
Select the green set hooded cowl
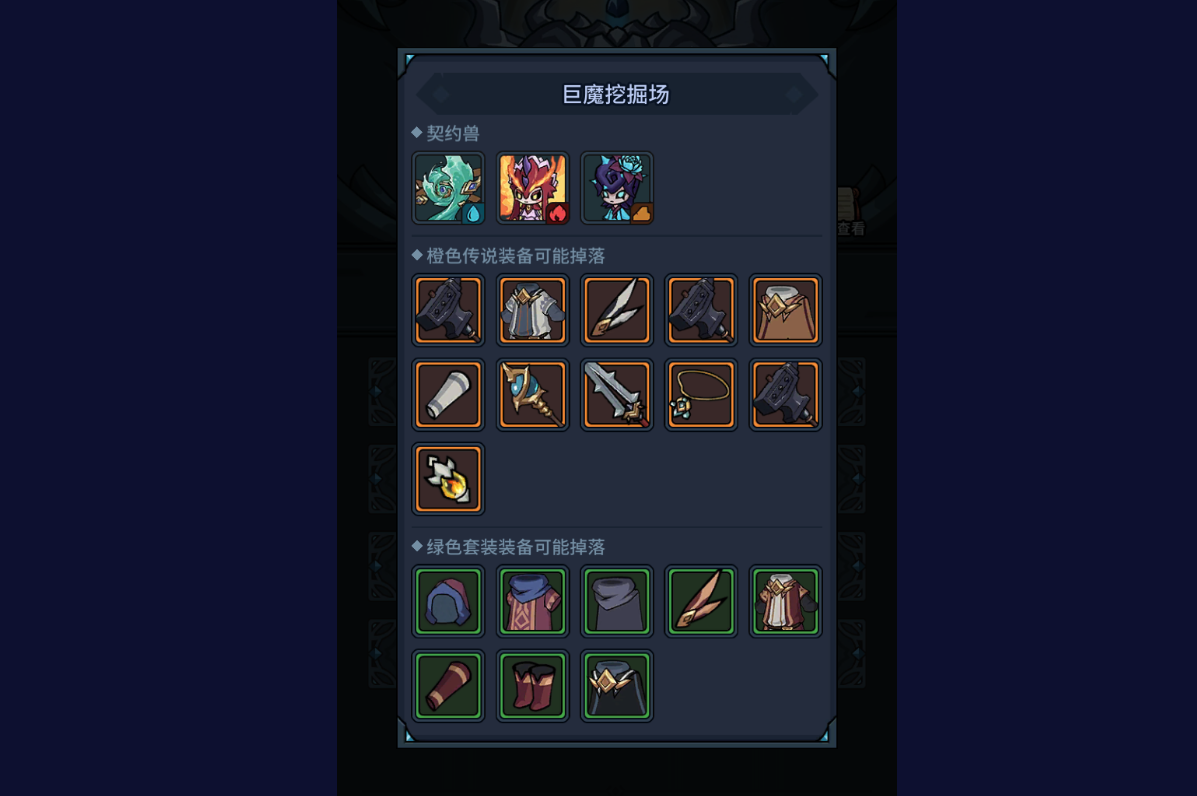[448, 601]
